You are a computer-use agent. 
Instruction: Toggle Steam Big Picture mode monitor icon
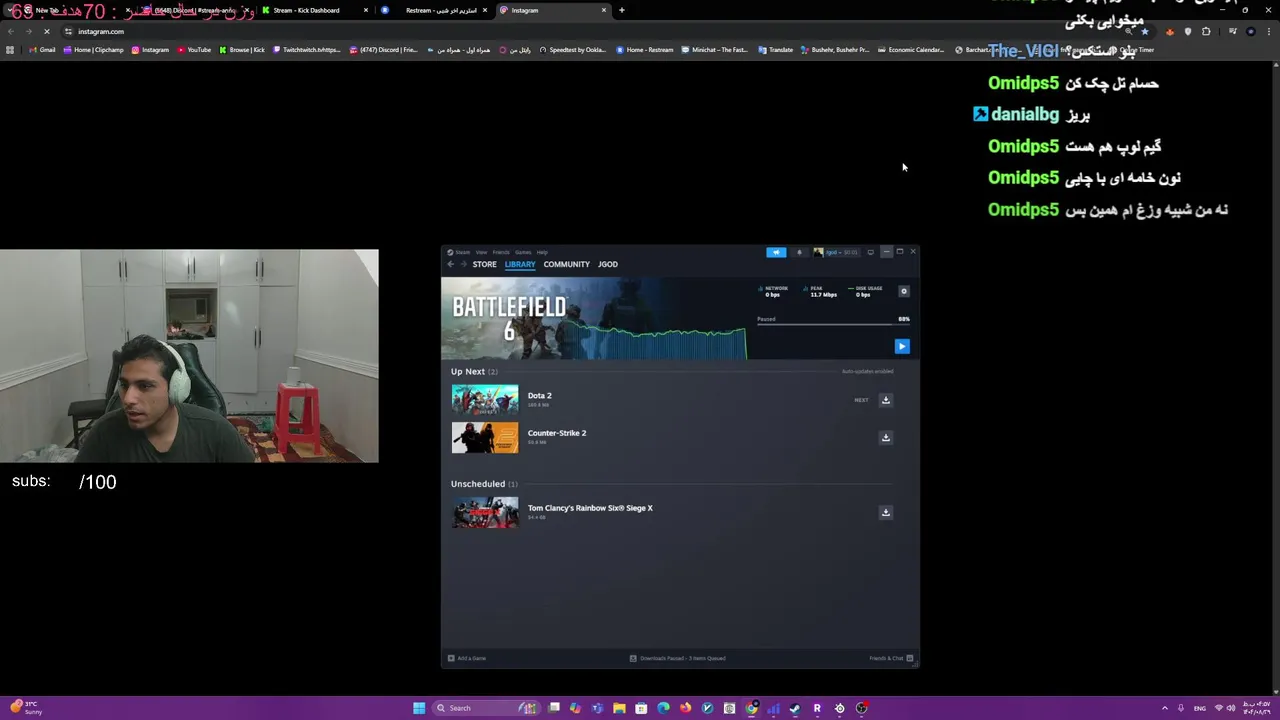tap(870, 252)
